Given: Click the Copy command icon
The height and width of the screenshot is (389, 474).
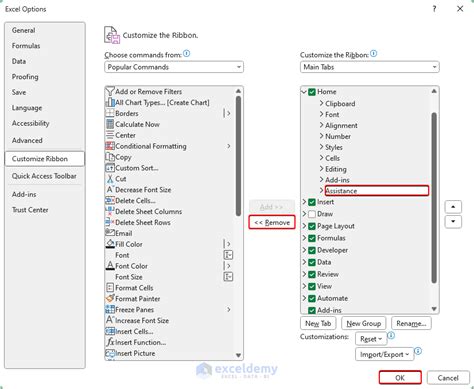Looking at the screenshot, I should tap(110, 157).
